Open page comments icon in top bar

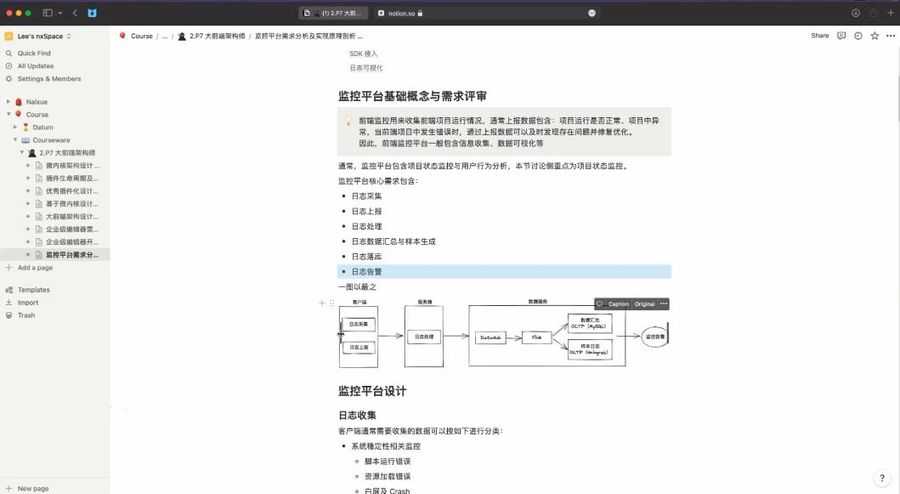841,36
